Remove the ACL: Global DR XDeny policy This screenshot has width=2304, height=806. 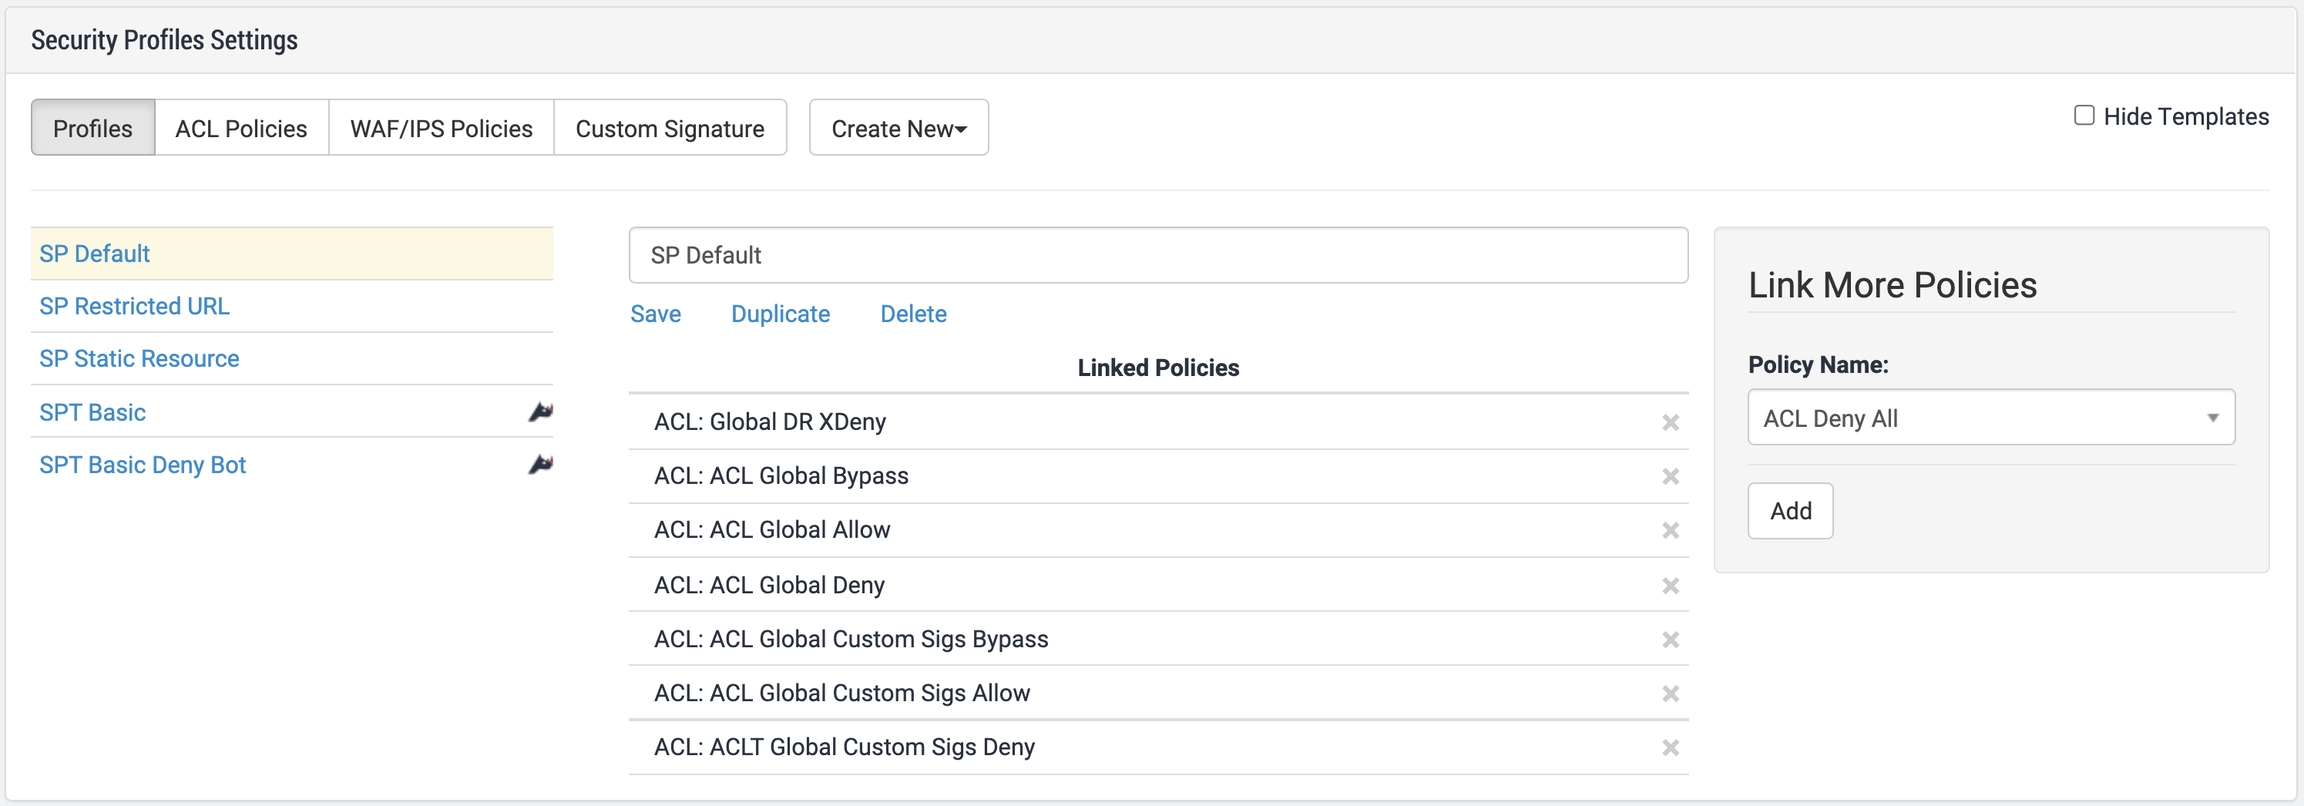1670,423
